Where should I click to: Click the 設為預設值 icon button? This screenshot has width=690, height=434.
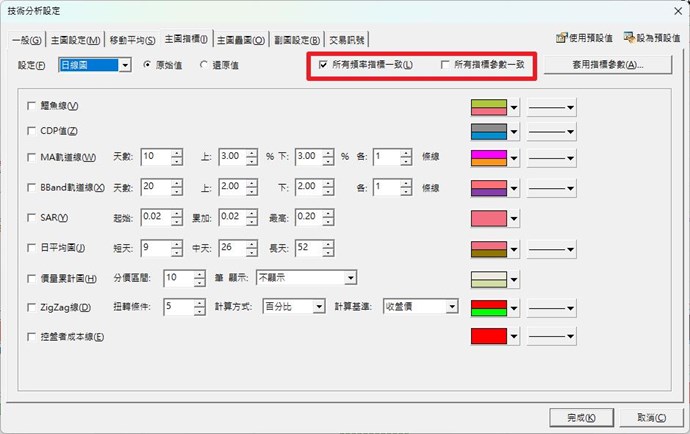click(651, 38)
